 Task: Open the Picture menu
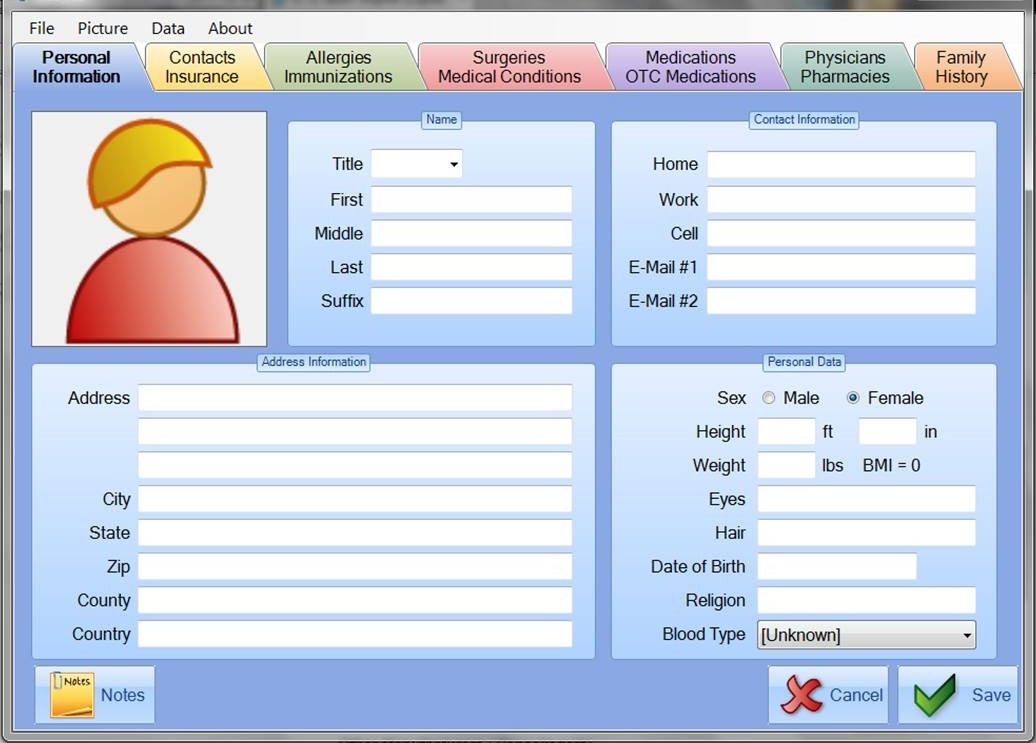(x=102, y=28)
